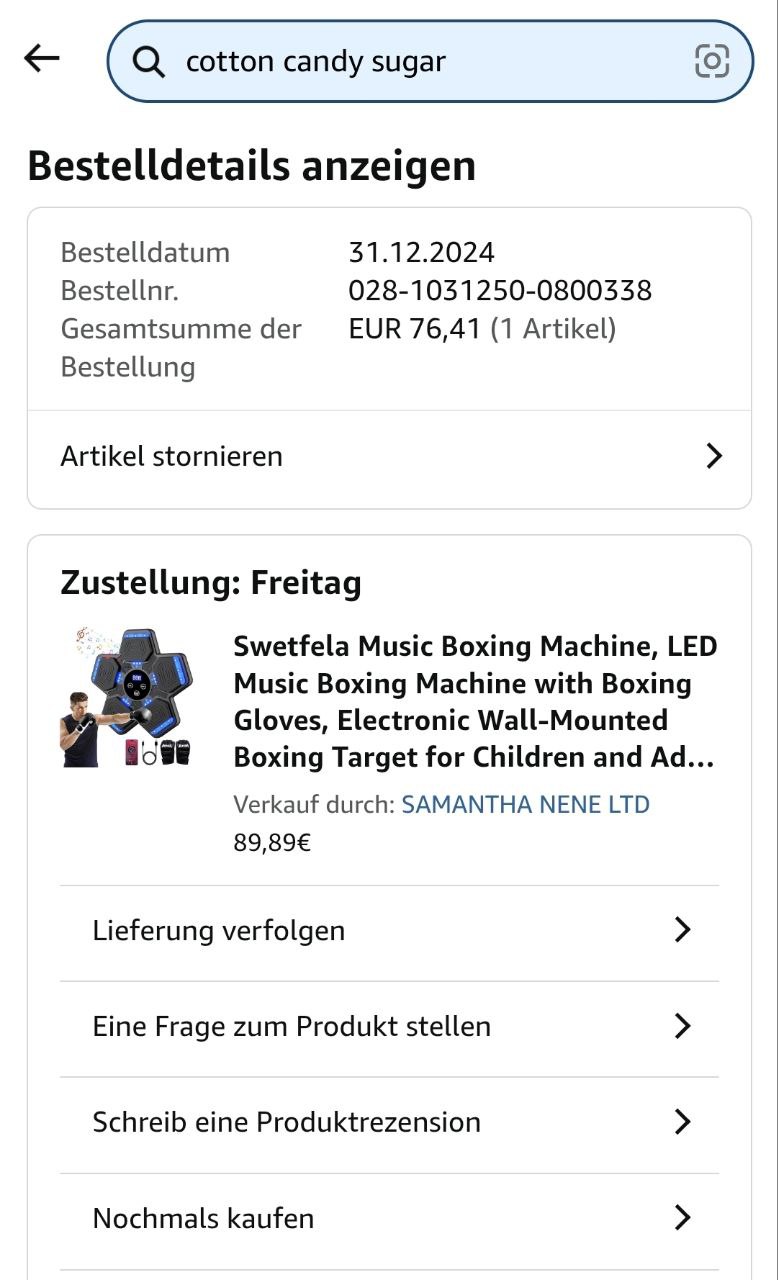Viewport: 778px width, 1280px height.
Task: Open camera lens visual search
Action: point(711,62)
